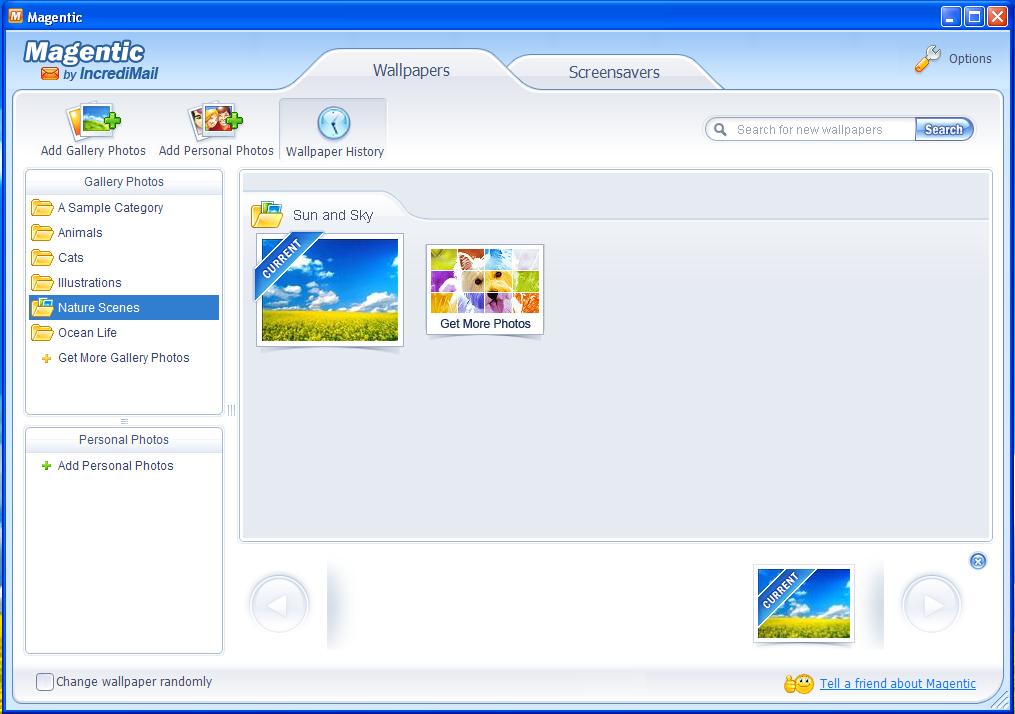Open Options wrench icon
The image size is (1015, 714).
[928, 58]
